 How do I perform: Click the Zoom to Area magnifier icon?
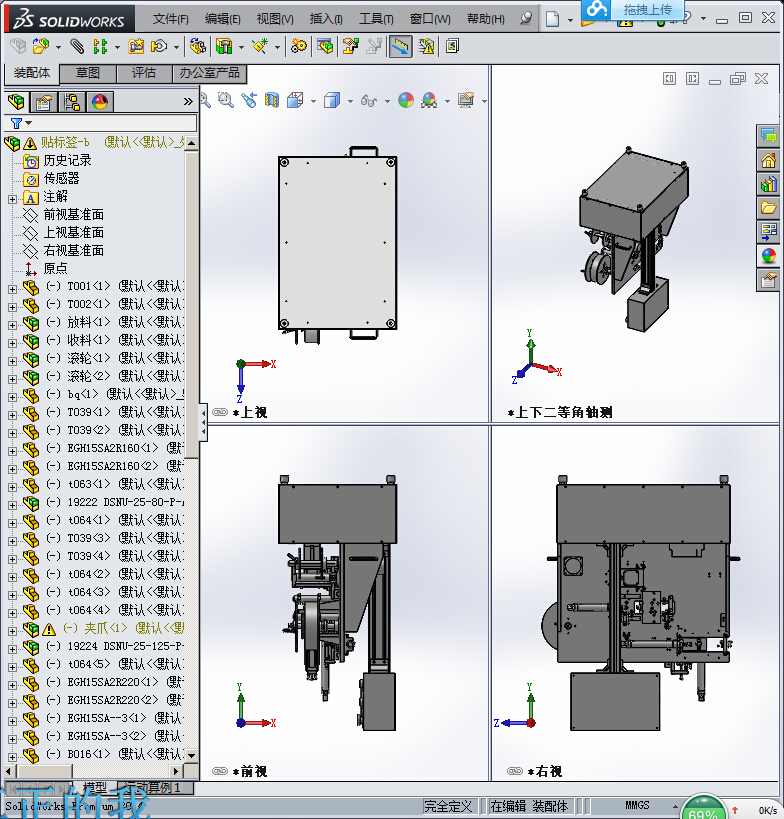[x=225, y=100]
